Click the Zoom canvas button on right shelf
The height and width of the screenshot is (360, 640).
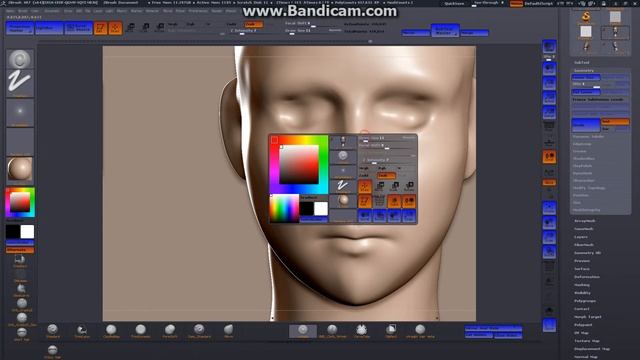click(x=549, y=83)
